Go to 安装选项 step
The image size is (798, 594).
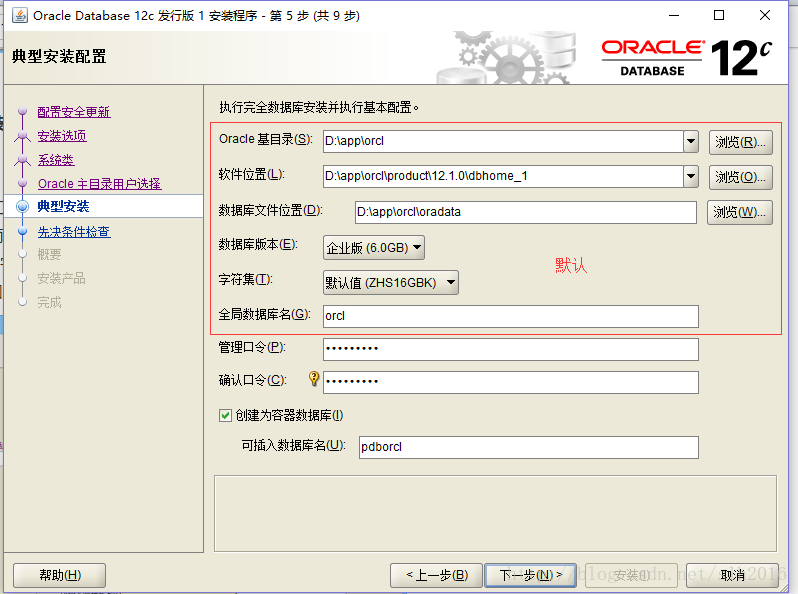62,136
